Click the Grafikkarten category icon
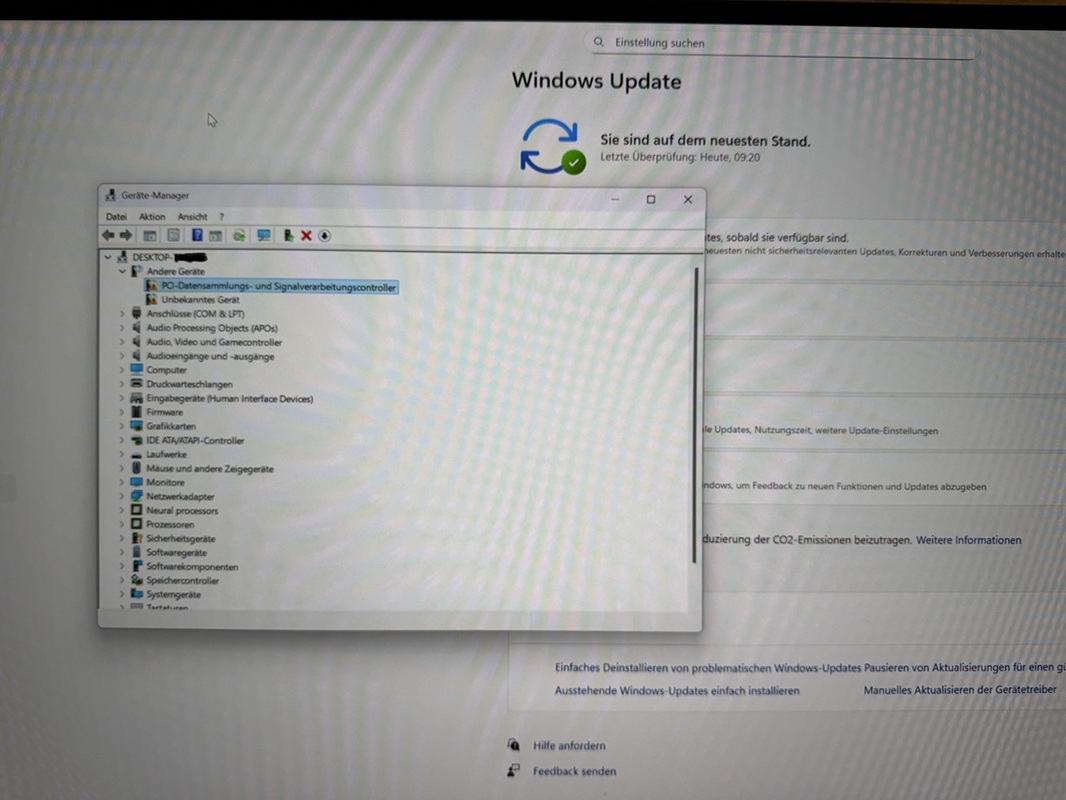The height and width of the screenshot is (800, 1066). click(x=137, y=425)
